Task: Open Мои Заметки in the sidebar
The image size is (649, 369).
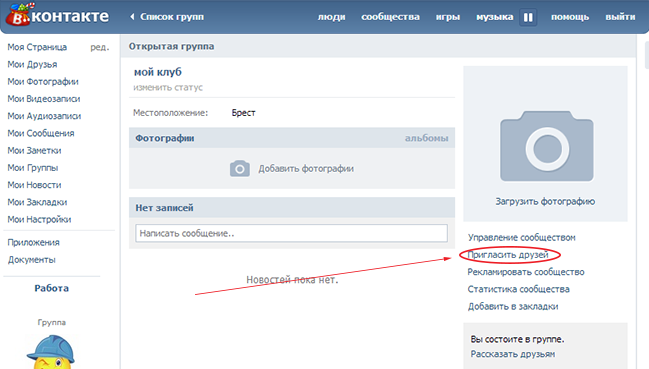Action: [x=34, y=151]
